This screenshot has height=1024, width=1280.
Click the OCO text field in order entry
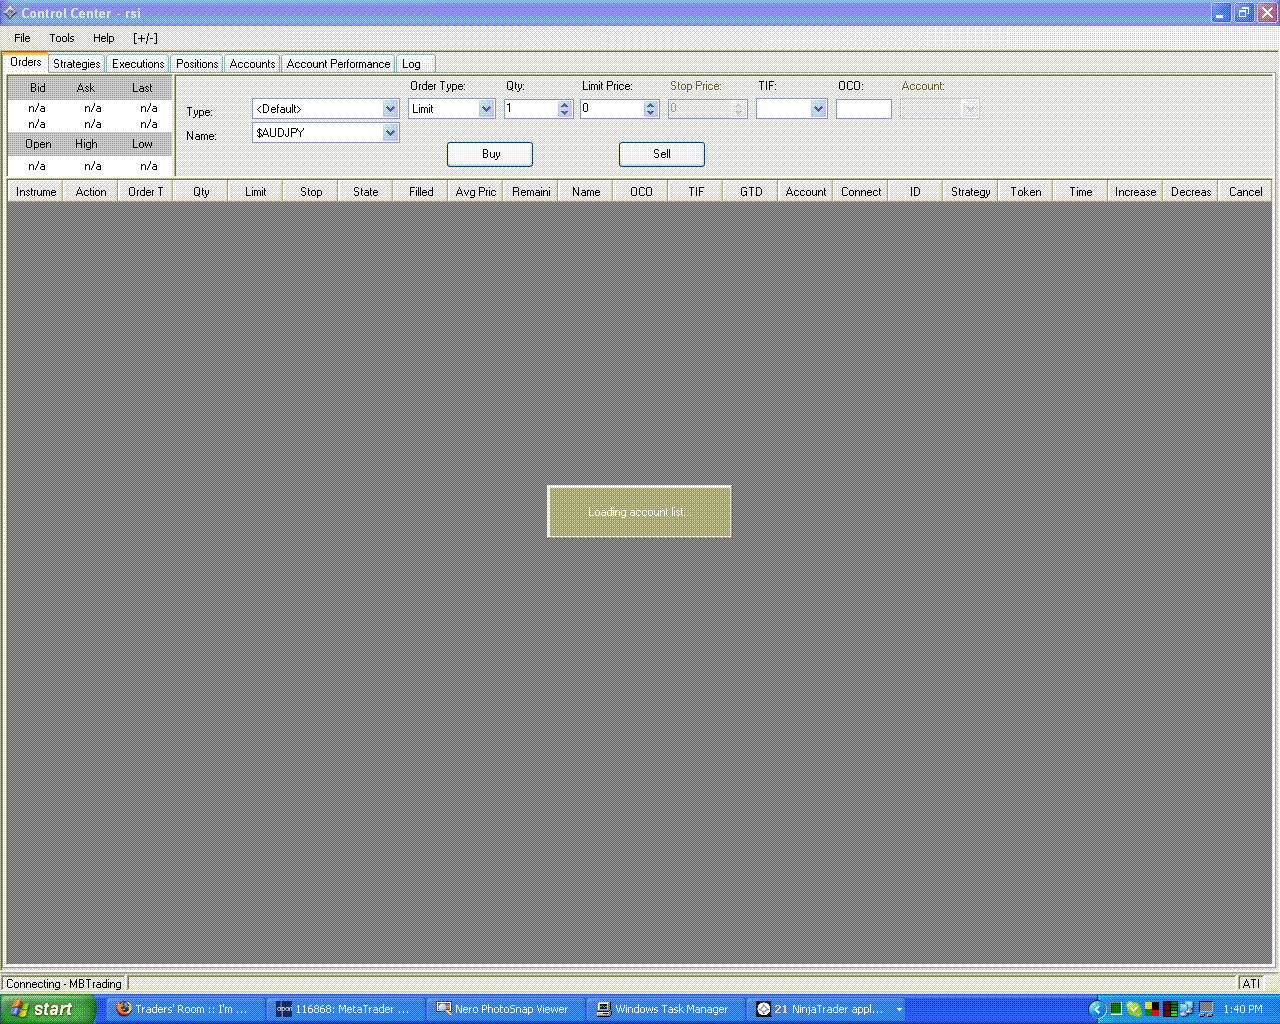pos(864,109)
